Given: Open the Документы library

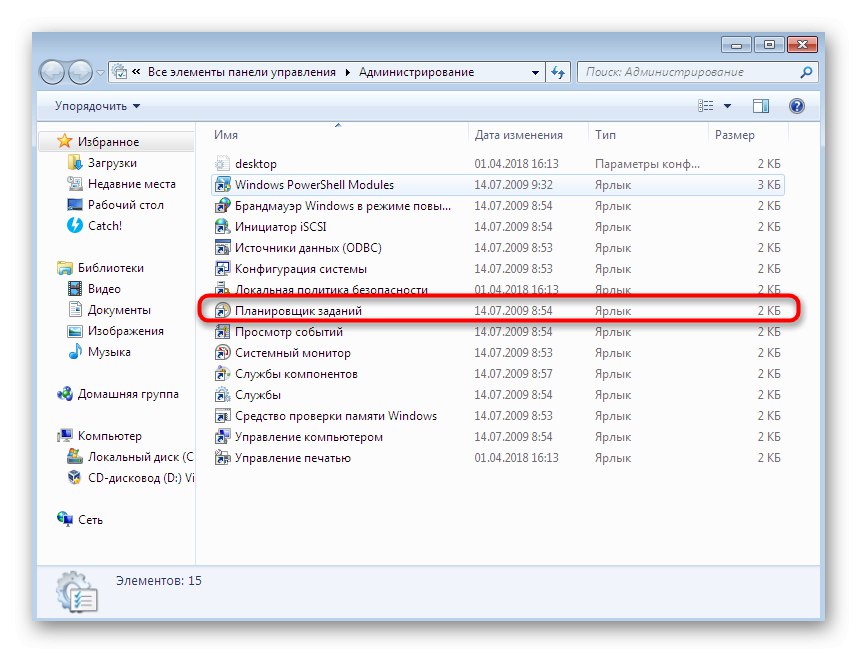Looking at the screenshot, I should (x=119, y=310).
